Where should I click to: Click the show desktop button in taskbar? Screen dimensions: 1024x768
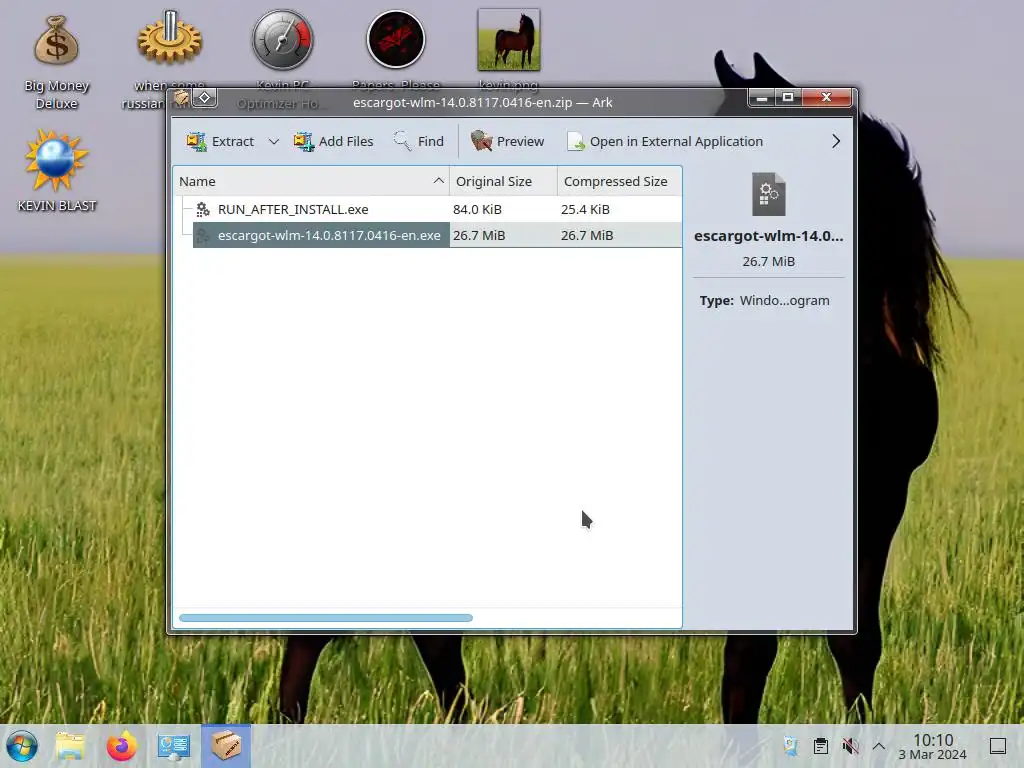point(998,746)
